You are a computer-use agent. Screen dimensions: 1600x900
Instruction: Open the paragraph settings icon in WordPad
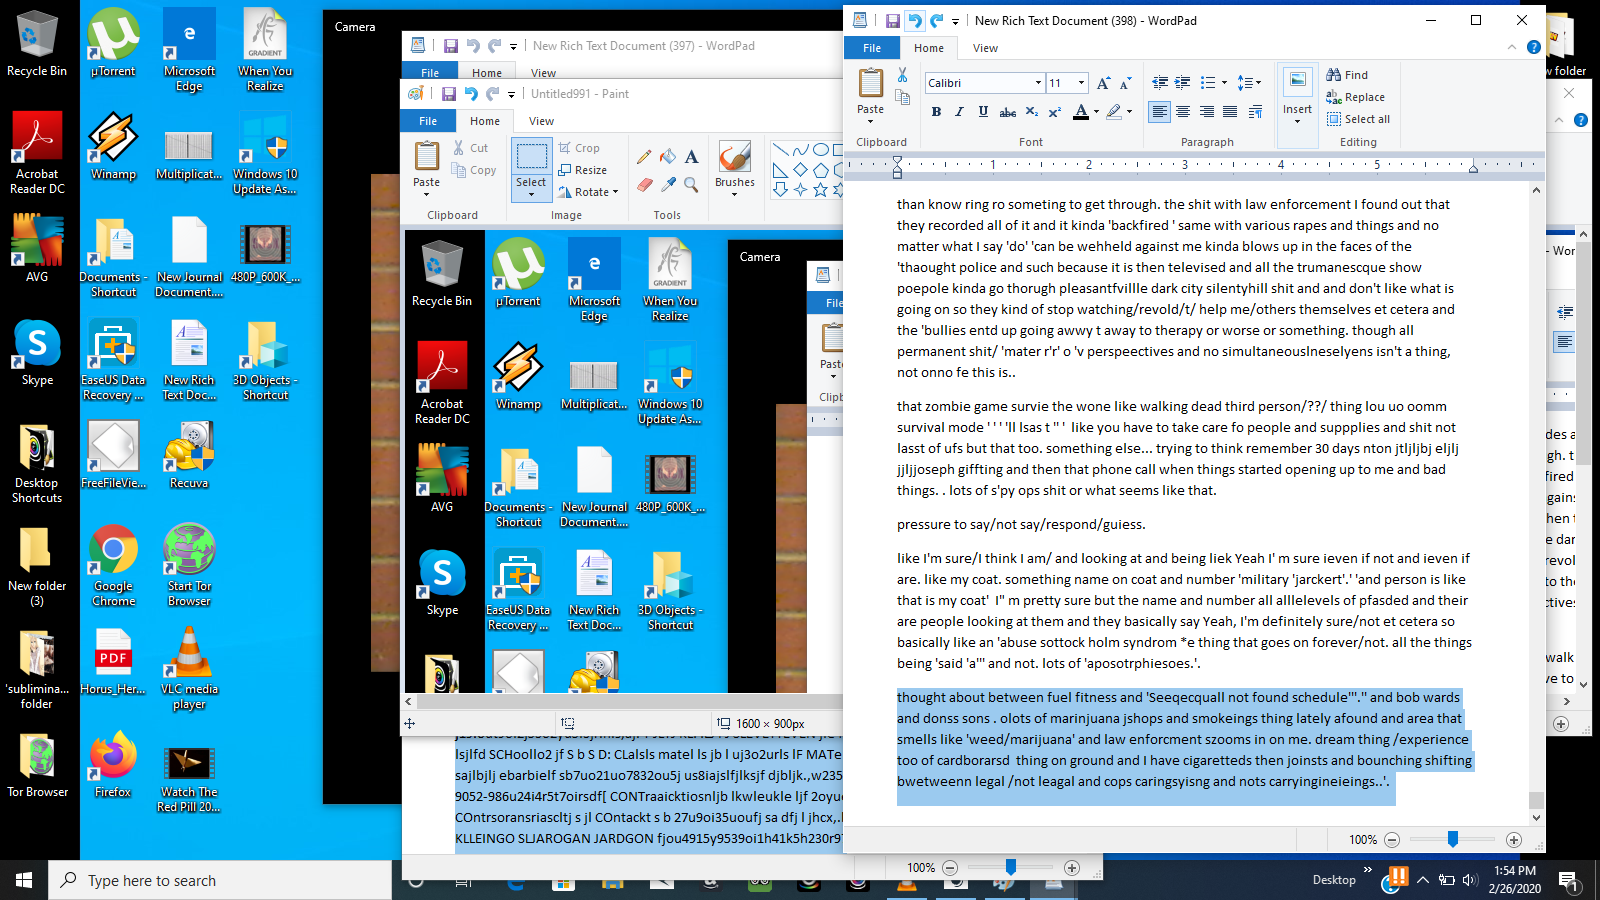tap(1256, 111)
